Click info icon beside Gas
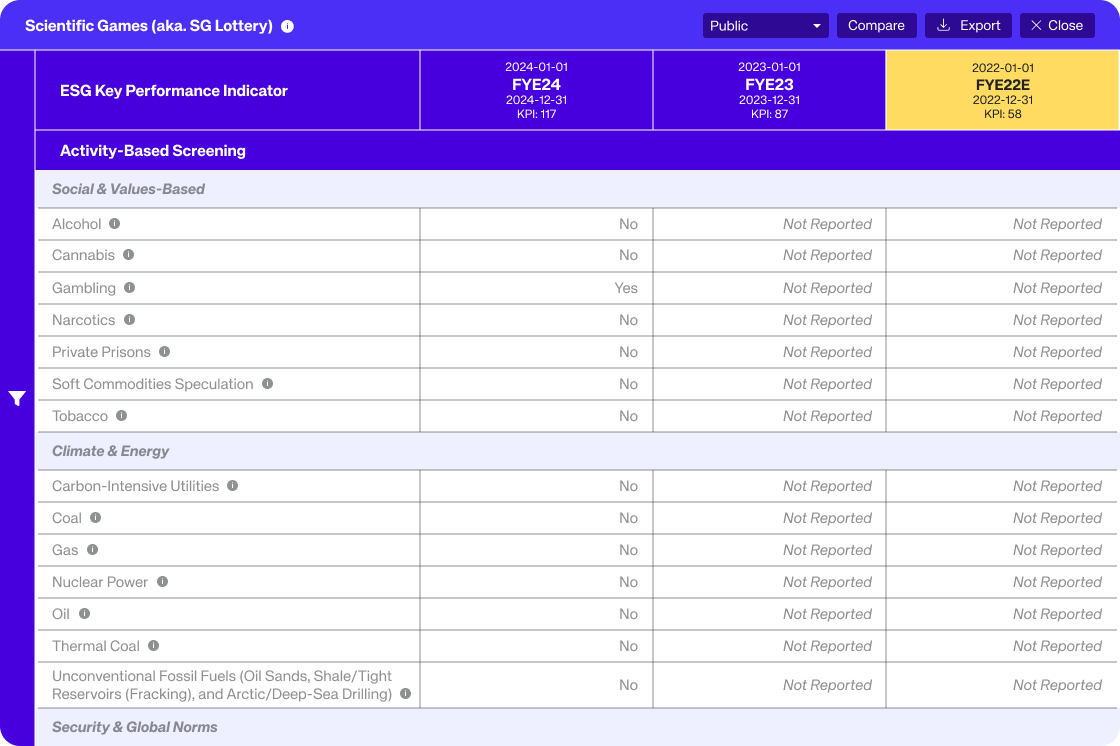Screen dimensions: 1120x746 [92, 549]
